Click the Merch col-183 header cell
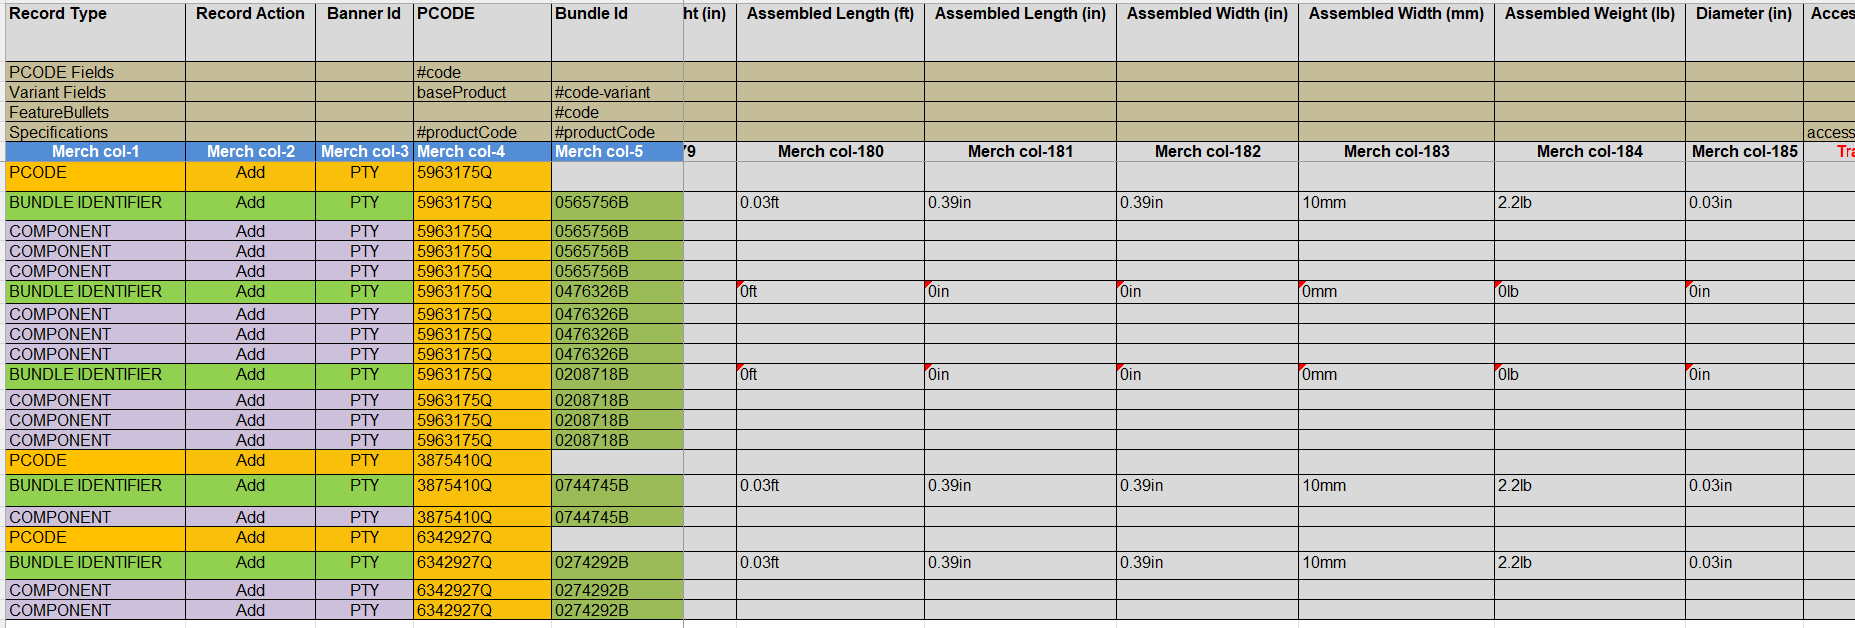Image resolution: width=1855 pixels, height=628 pixels. pos(1396,151)
